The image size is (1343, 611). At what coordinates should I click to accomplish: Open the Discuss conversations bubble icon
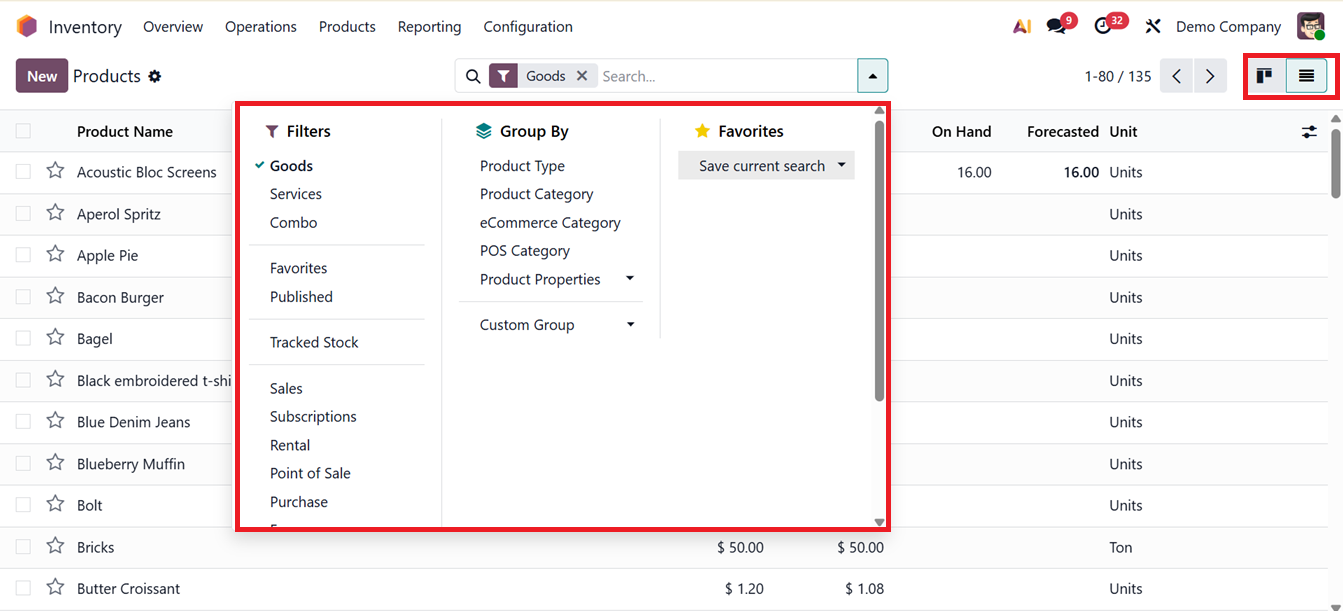pos(1056,26)
